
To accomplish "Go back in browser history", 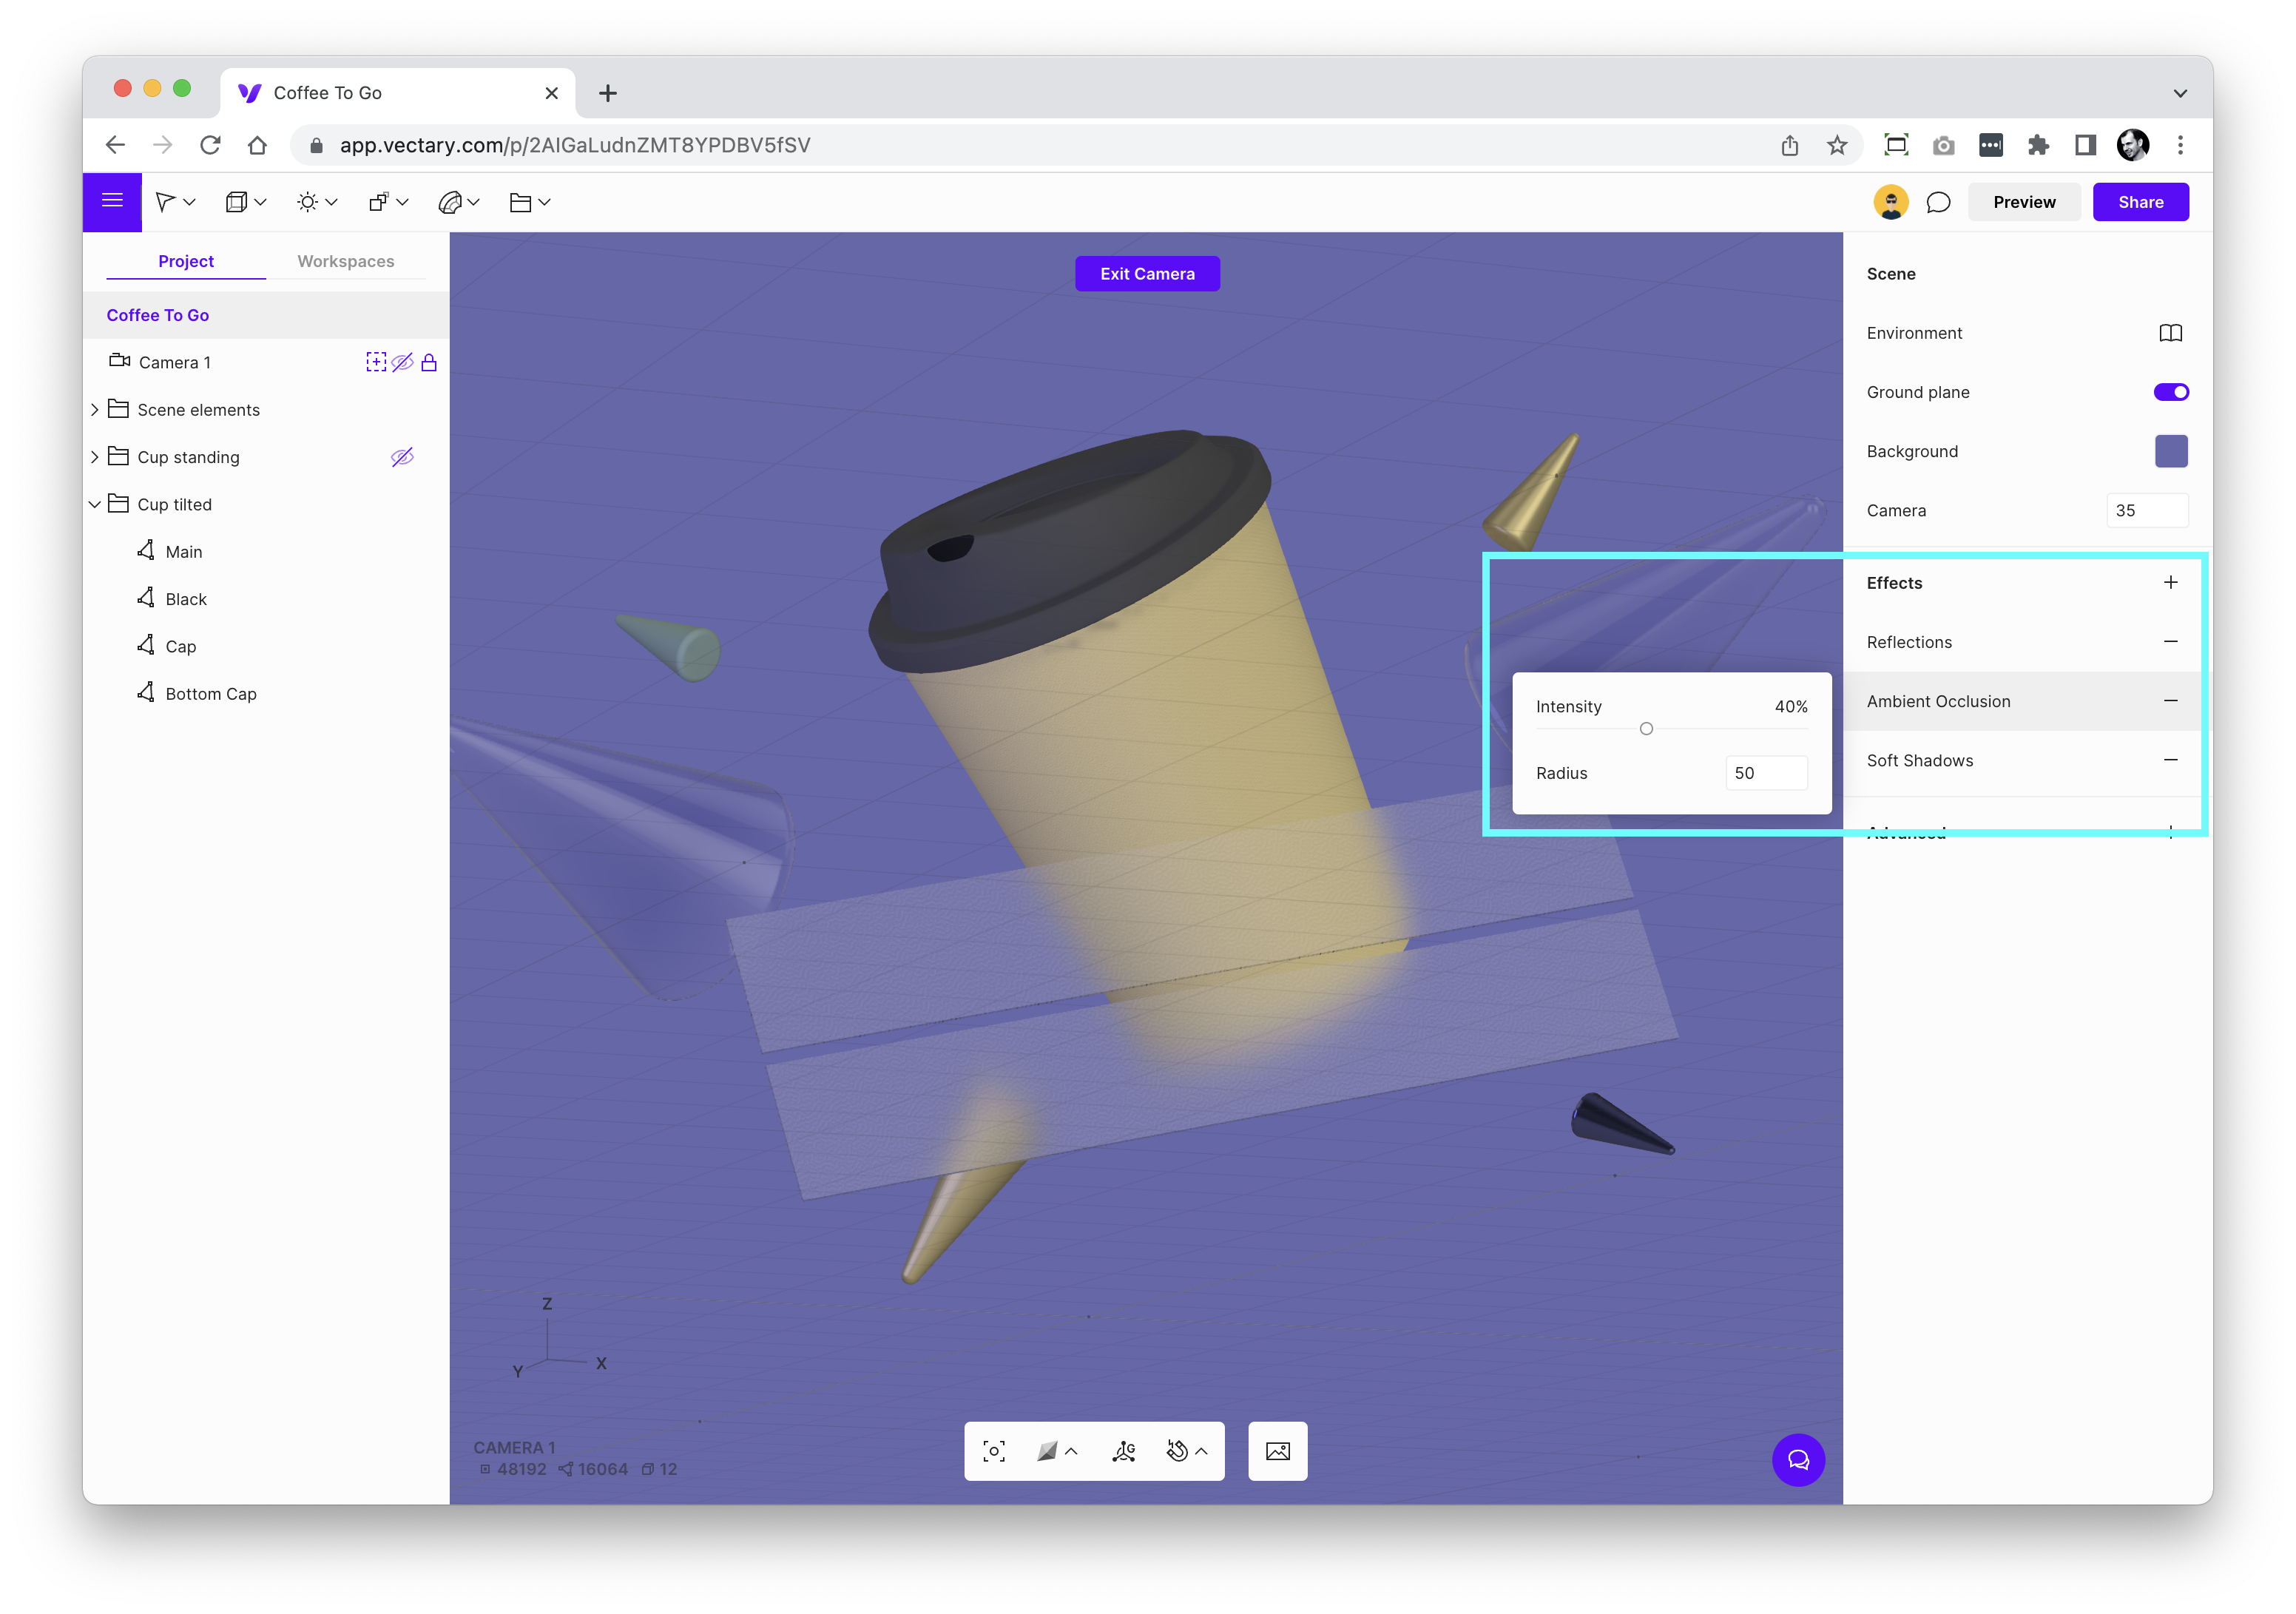I will click(x=115, y=145).
